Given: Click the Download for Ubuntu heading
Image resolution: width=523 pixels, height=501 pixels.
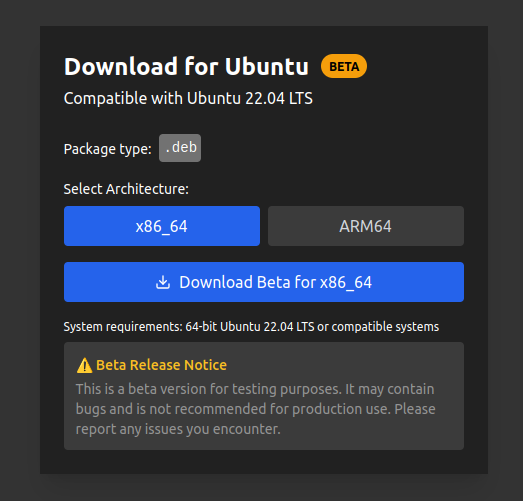Looking at the screenshot, I should (x=186, y=66).
